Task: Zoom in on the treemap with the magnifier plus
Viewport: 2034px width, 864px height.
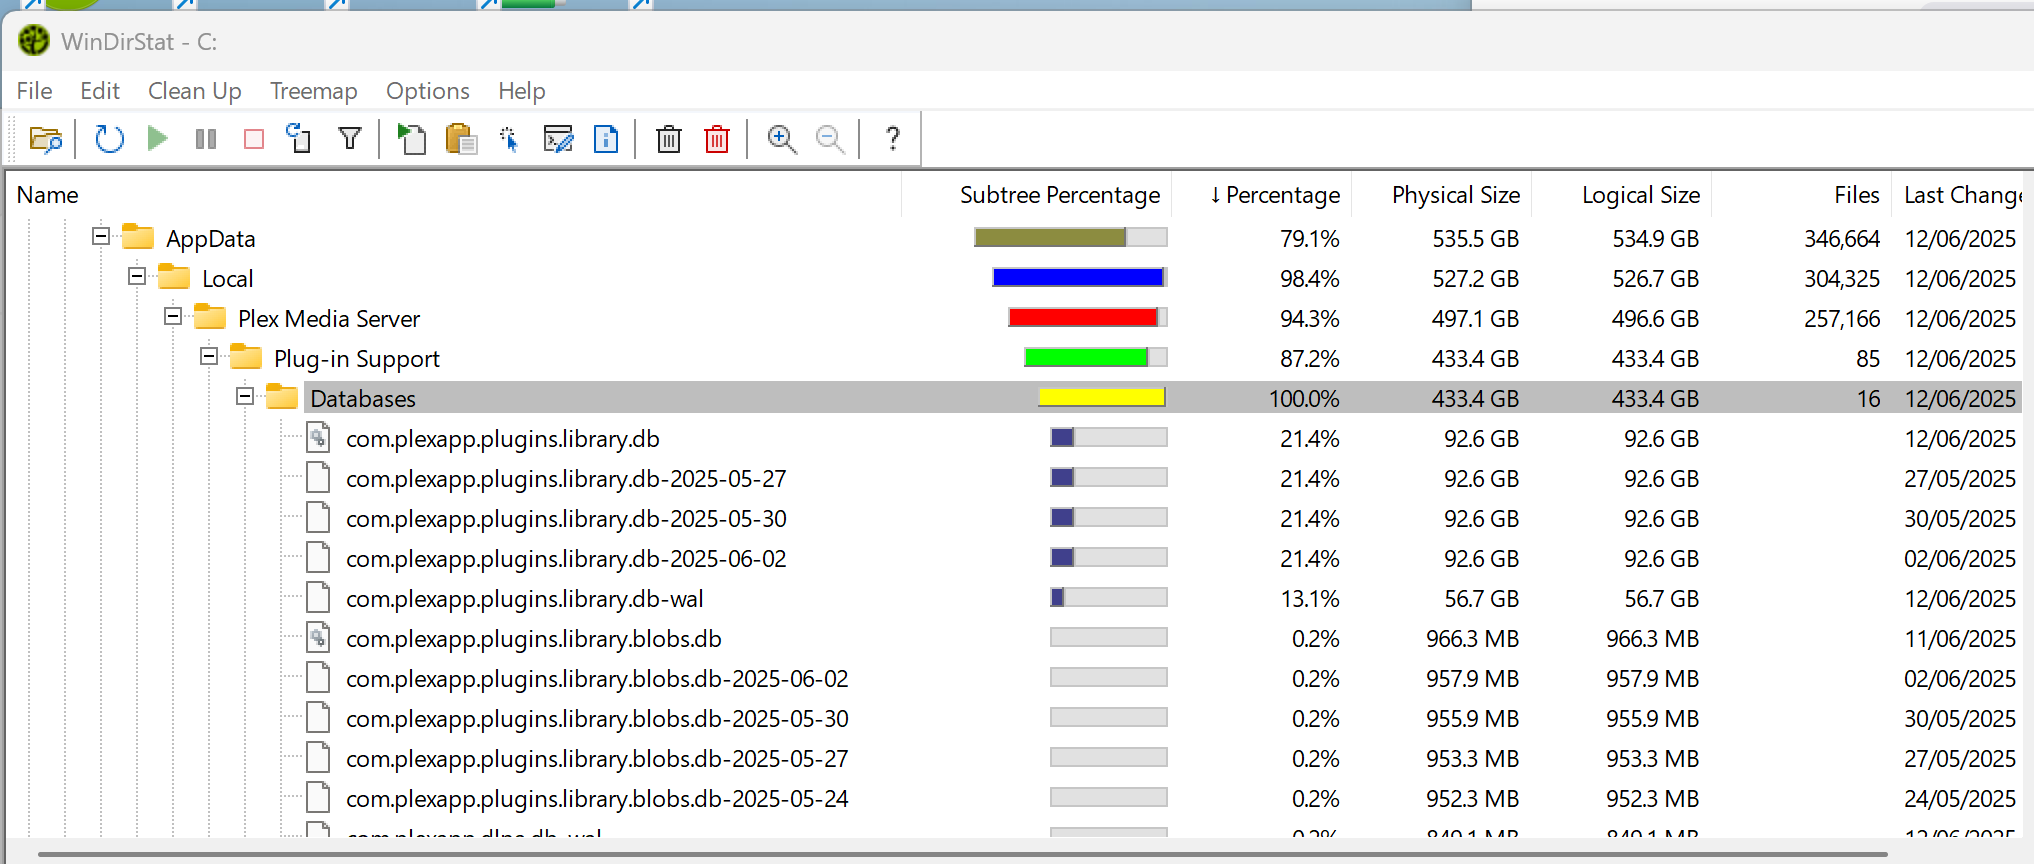Action: [782, 139]
